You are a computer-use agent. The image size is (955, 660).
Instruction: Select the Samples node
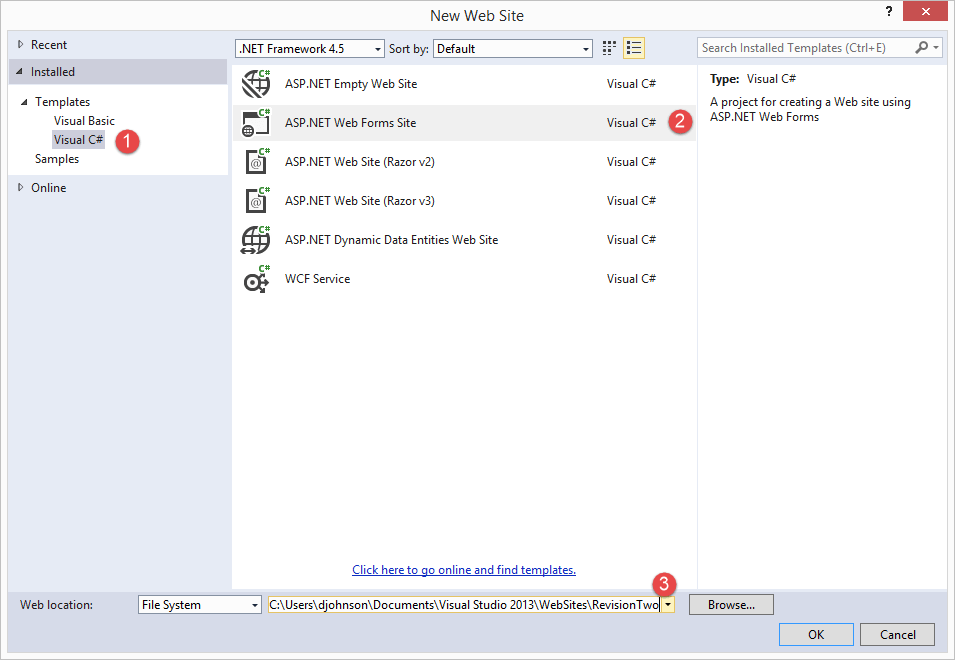57,159
